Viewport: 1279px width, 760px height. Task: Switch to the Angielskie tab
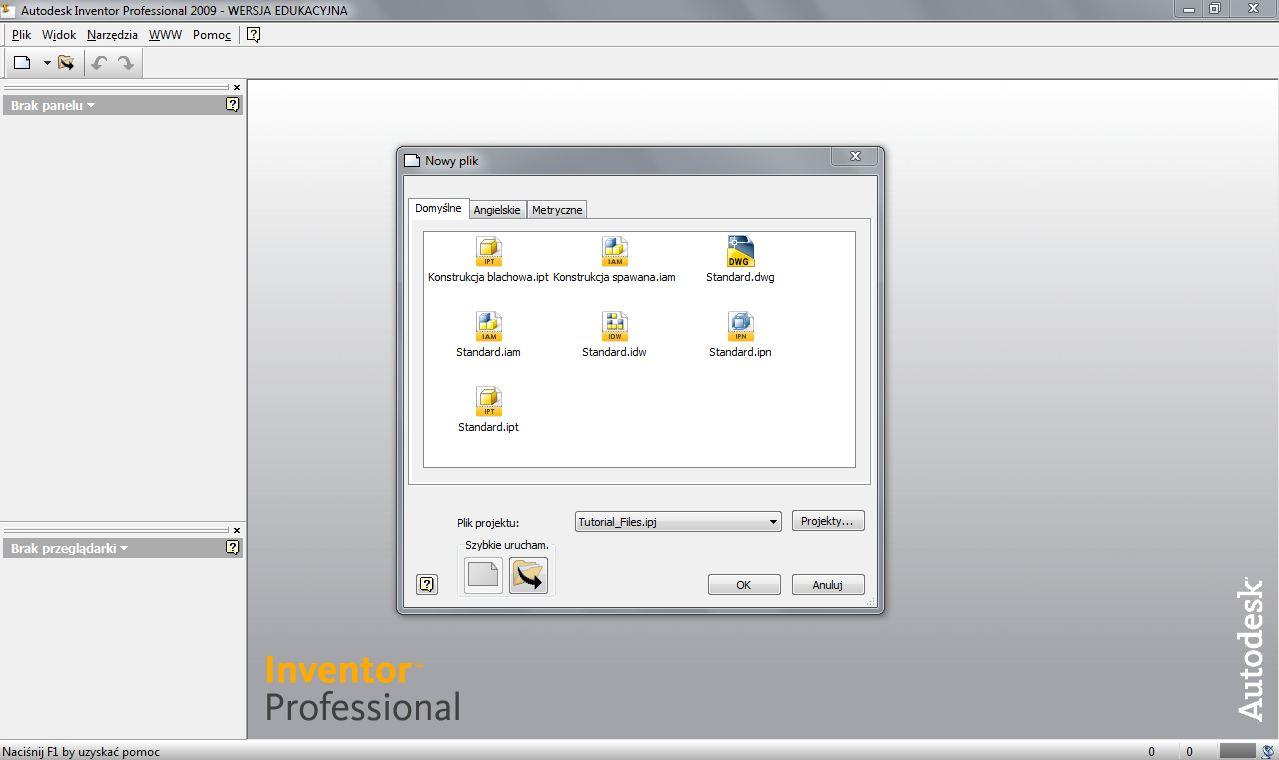point(497,210)
